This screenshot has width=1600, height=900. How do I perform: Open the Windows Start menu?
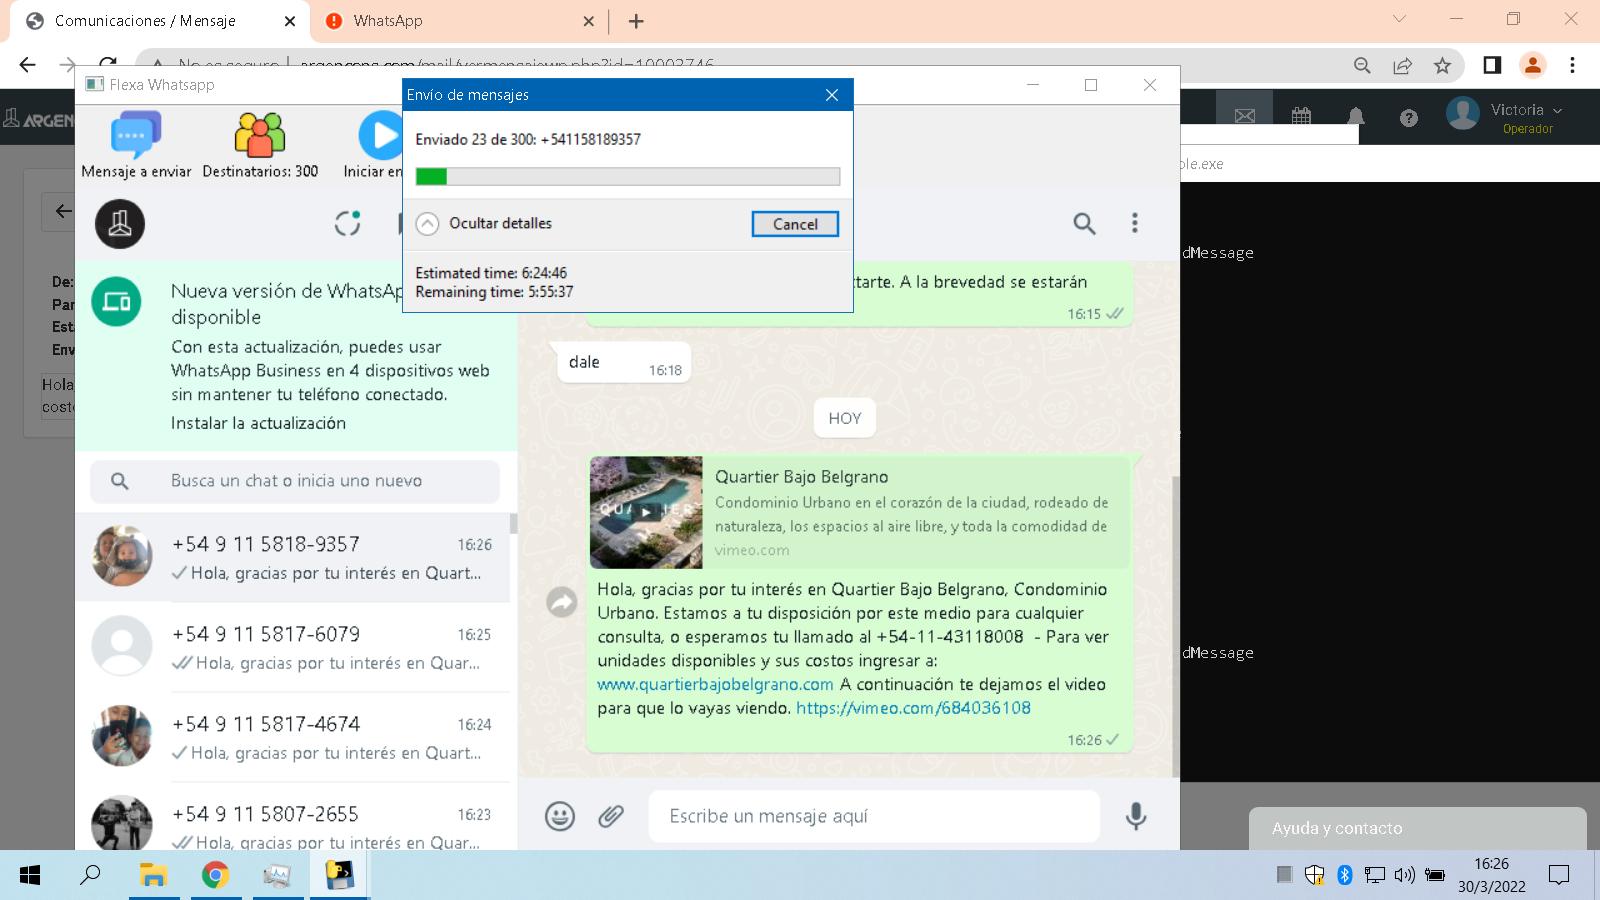30,875
